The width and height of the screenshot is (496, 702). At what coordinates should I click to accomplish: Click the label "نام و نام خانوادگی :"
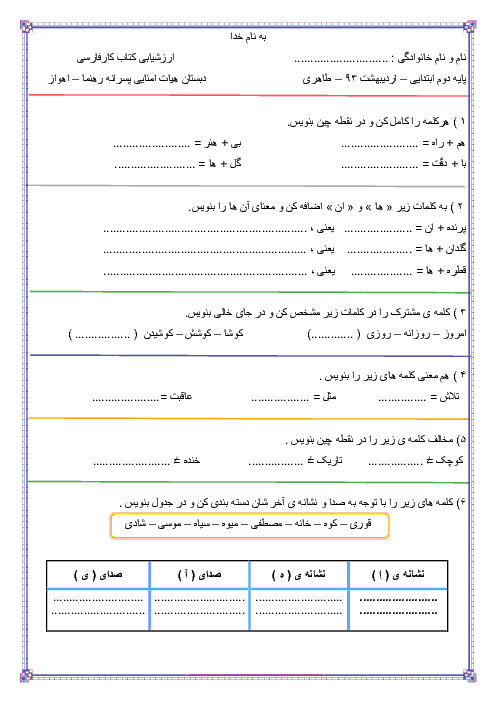[429, 58]
